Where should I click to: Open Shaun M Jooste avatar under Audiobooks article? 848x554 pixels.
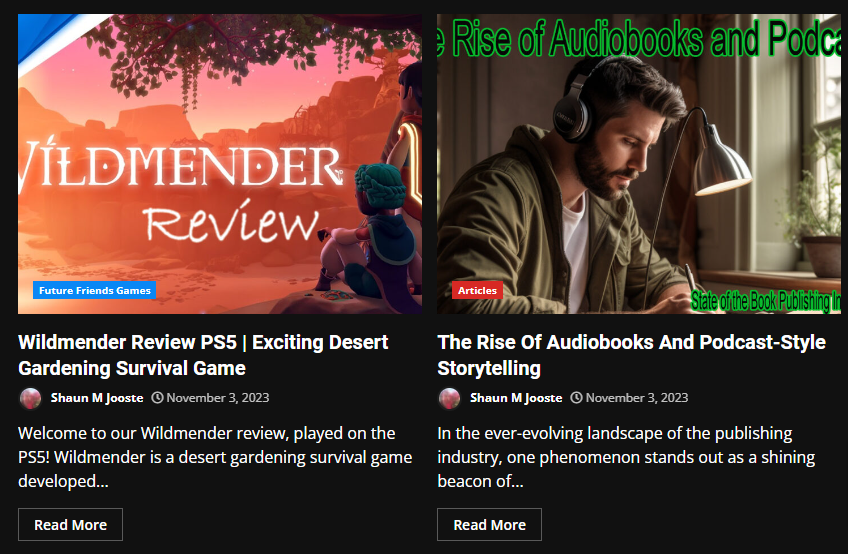(449, 398)
